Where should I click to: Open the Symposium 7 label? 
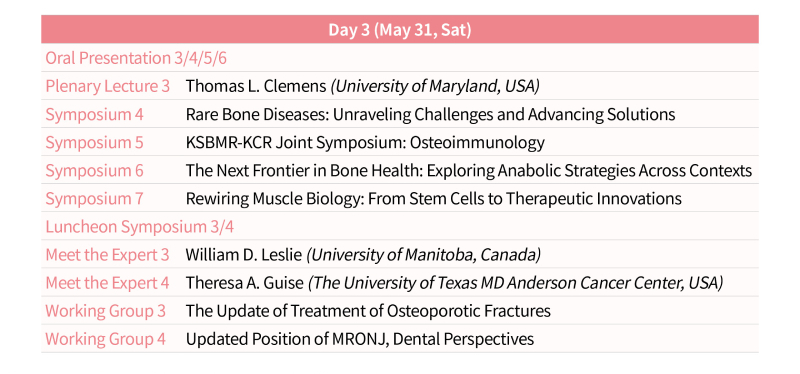coord(94,198)
